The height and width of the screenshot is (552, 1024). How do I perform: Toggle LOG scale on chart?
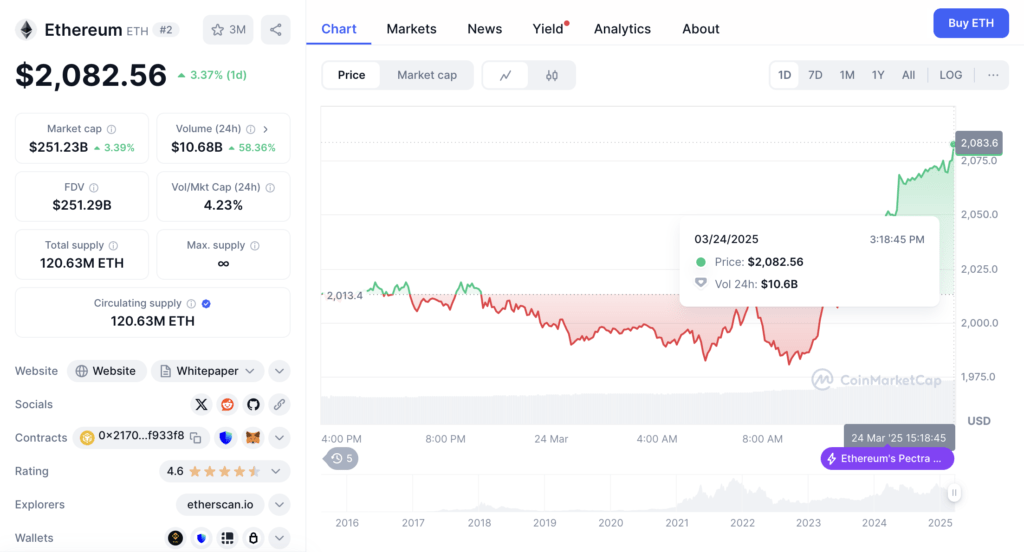point(950,75)
